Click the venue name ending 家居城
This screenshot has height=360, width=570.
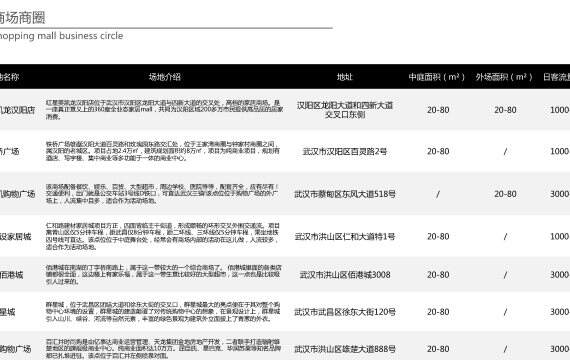(x=16, y=236)
